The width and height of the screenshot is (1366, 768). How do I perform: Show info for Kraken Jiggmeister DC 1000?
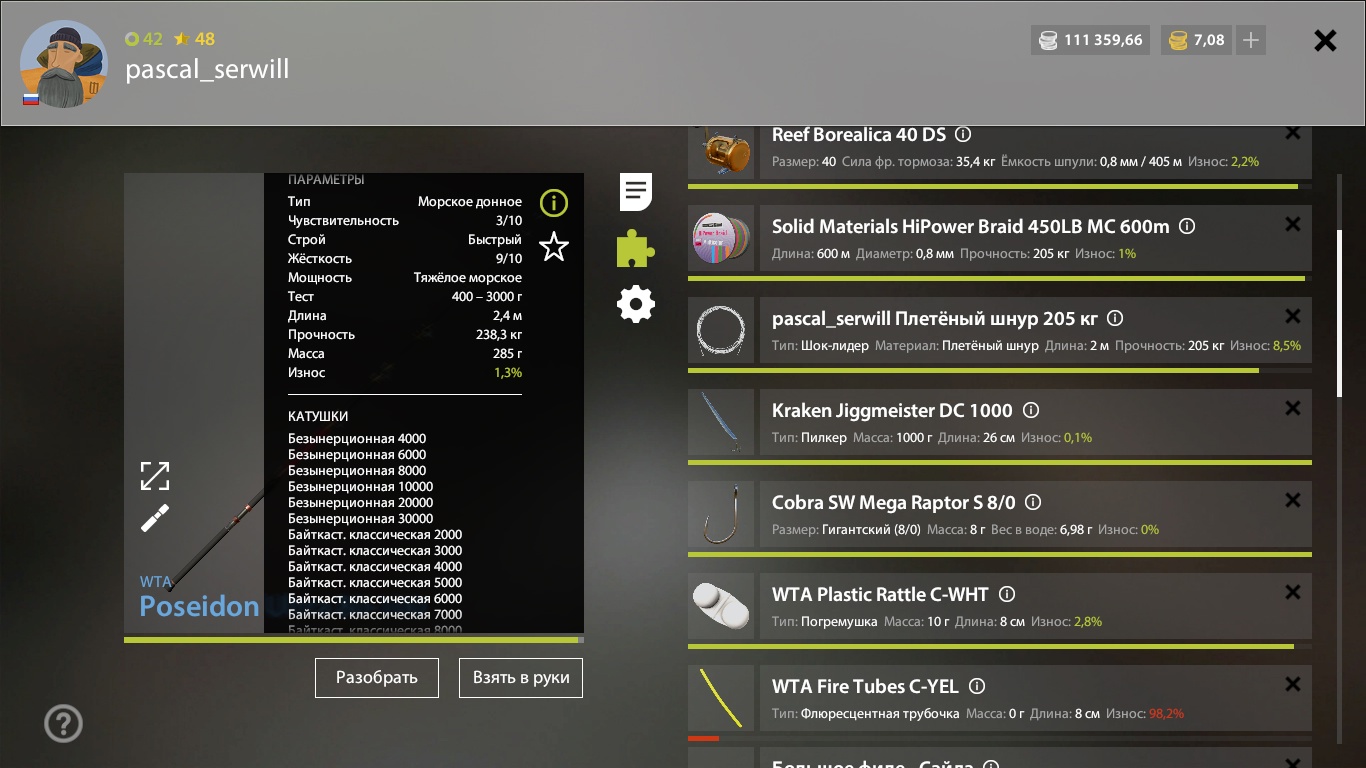[x=1031, y=410]
